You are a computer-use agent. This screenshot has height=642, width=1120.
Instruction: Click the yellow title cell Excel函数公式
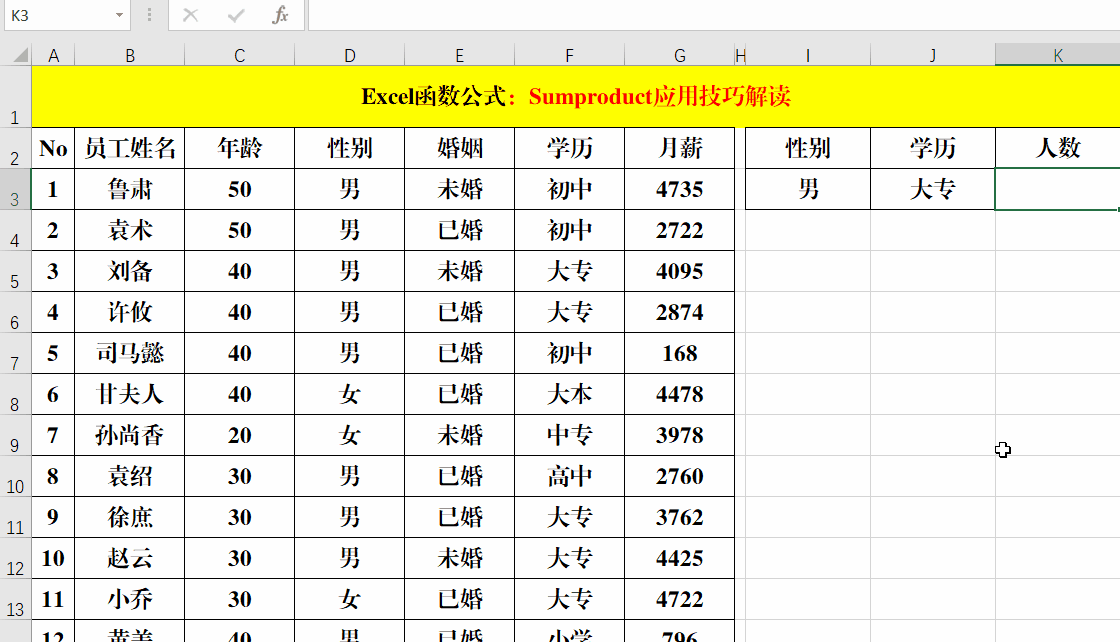[576, 96]
